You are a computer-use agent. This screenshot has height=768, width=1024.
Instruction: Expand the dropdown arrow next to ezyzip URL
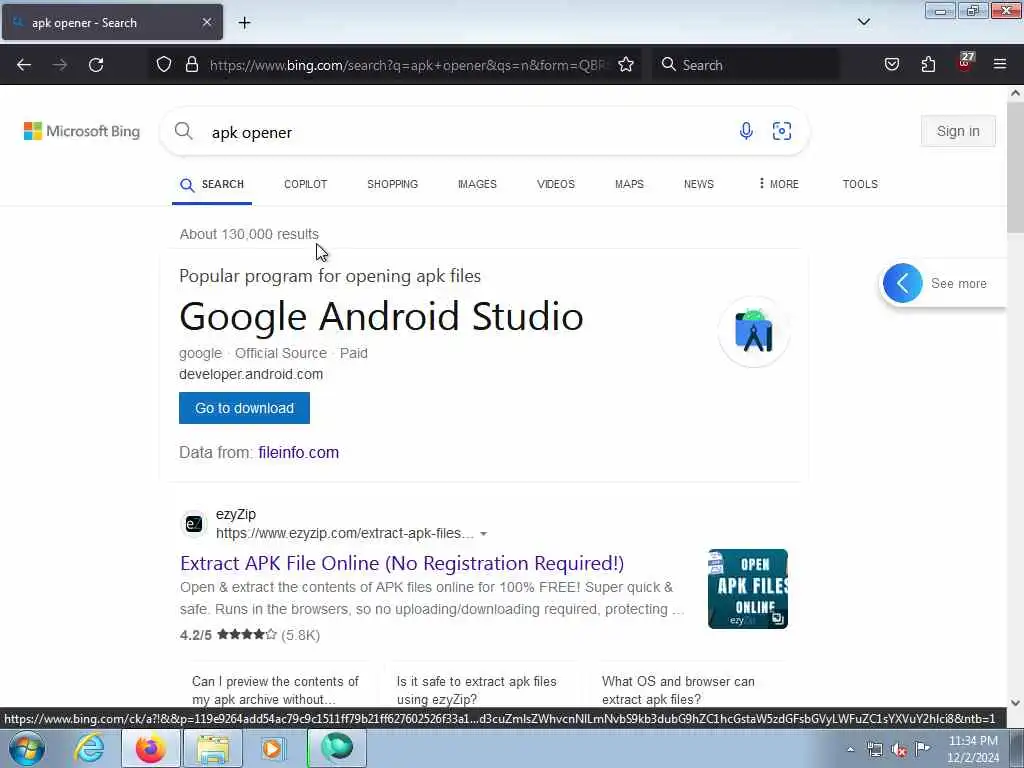(x=483, y=534)
